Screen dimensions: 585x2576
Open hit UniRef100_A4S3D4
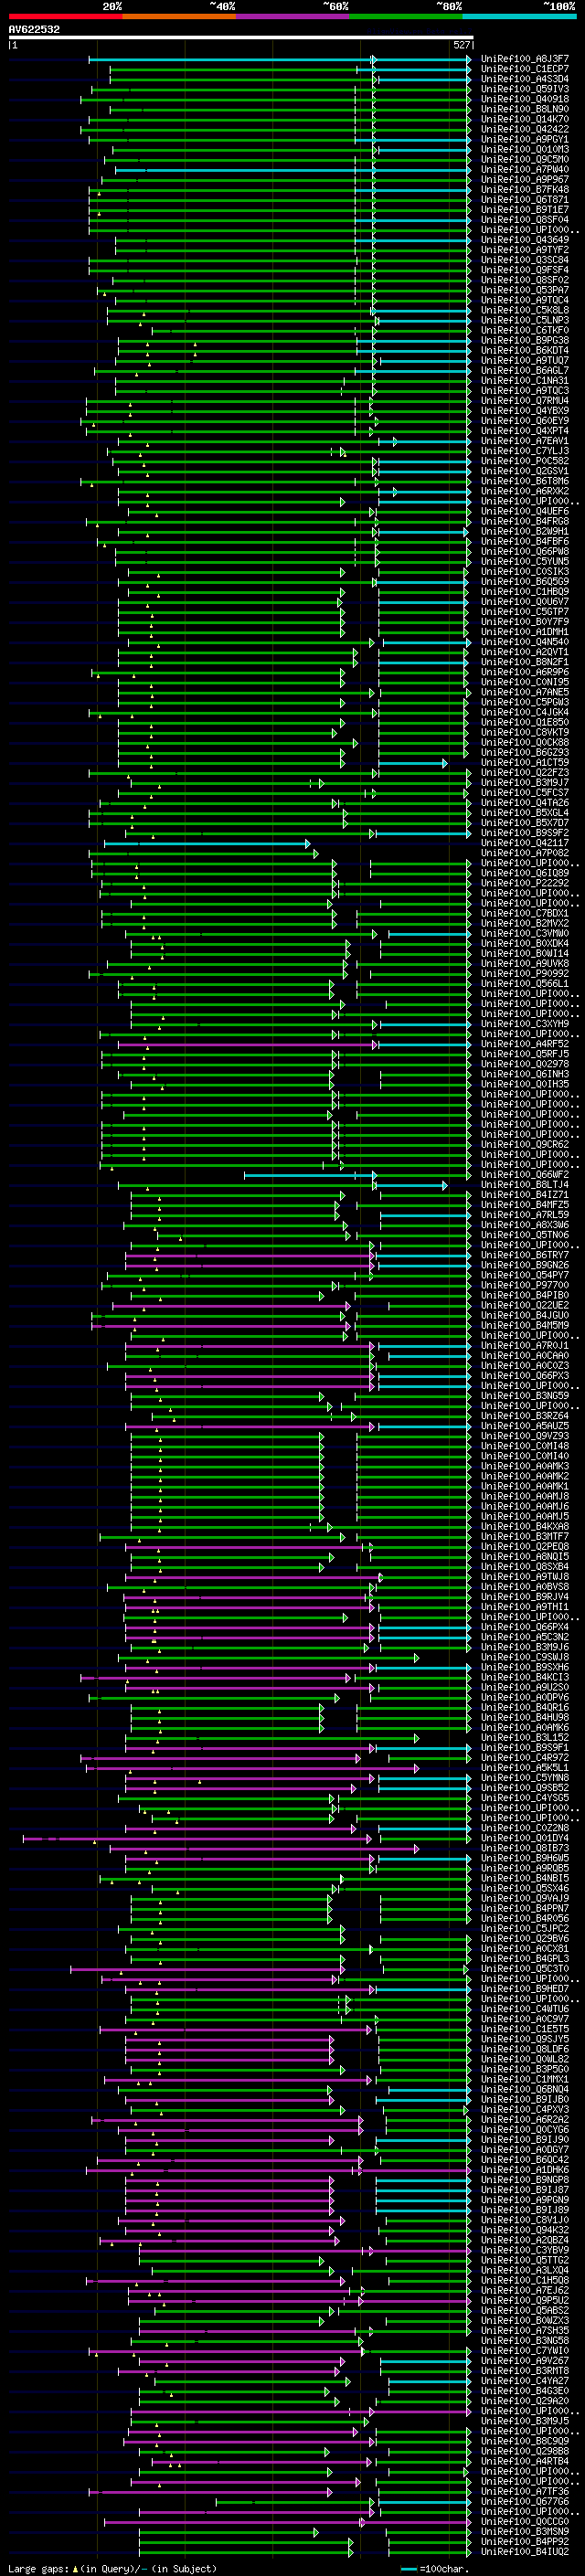pos(525,79)
